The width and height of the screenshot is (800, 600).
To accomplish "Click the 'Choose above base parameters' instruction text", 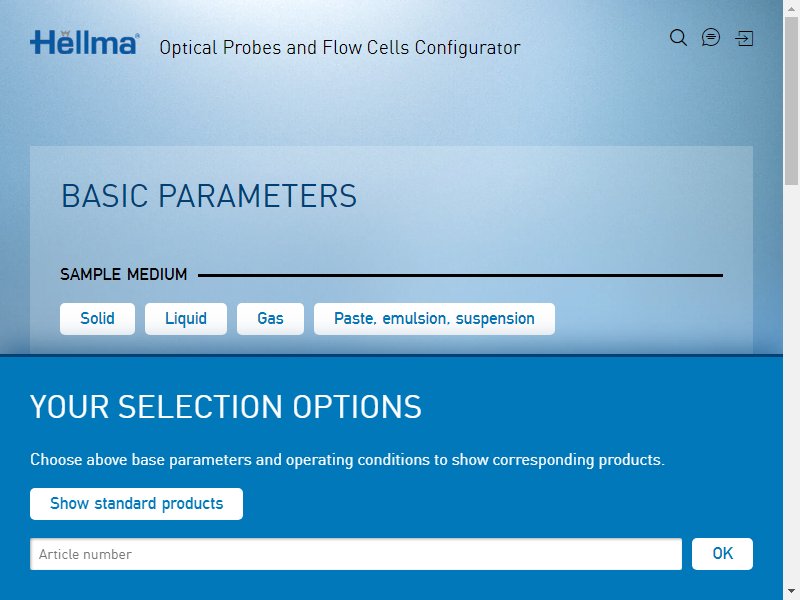I will click(x=347, y=460).
